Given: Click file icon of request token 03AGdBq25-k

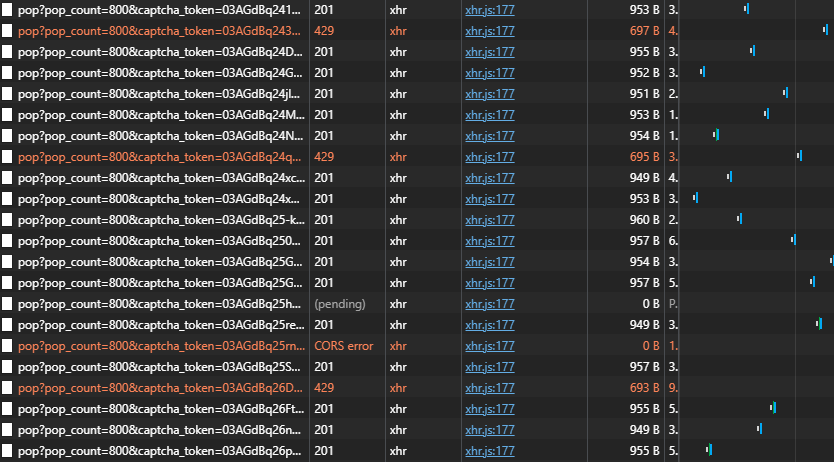Looking at the screenshot, I should click(7, 220).
